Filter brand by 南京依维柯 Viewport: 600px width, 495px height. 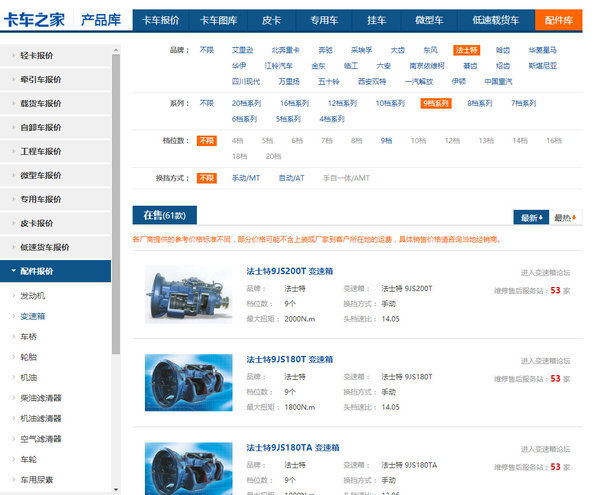427,66
